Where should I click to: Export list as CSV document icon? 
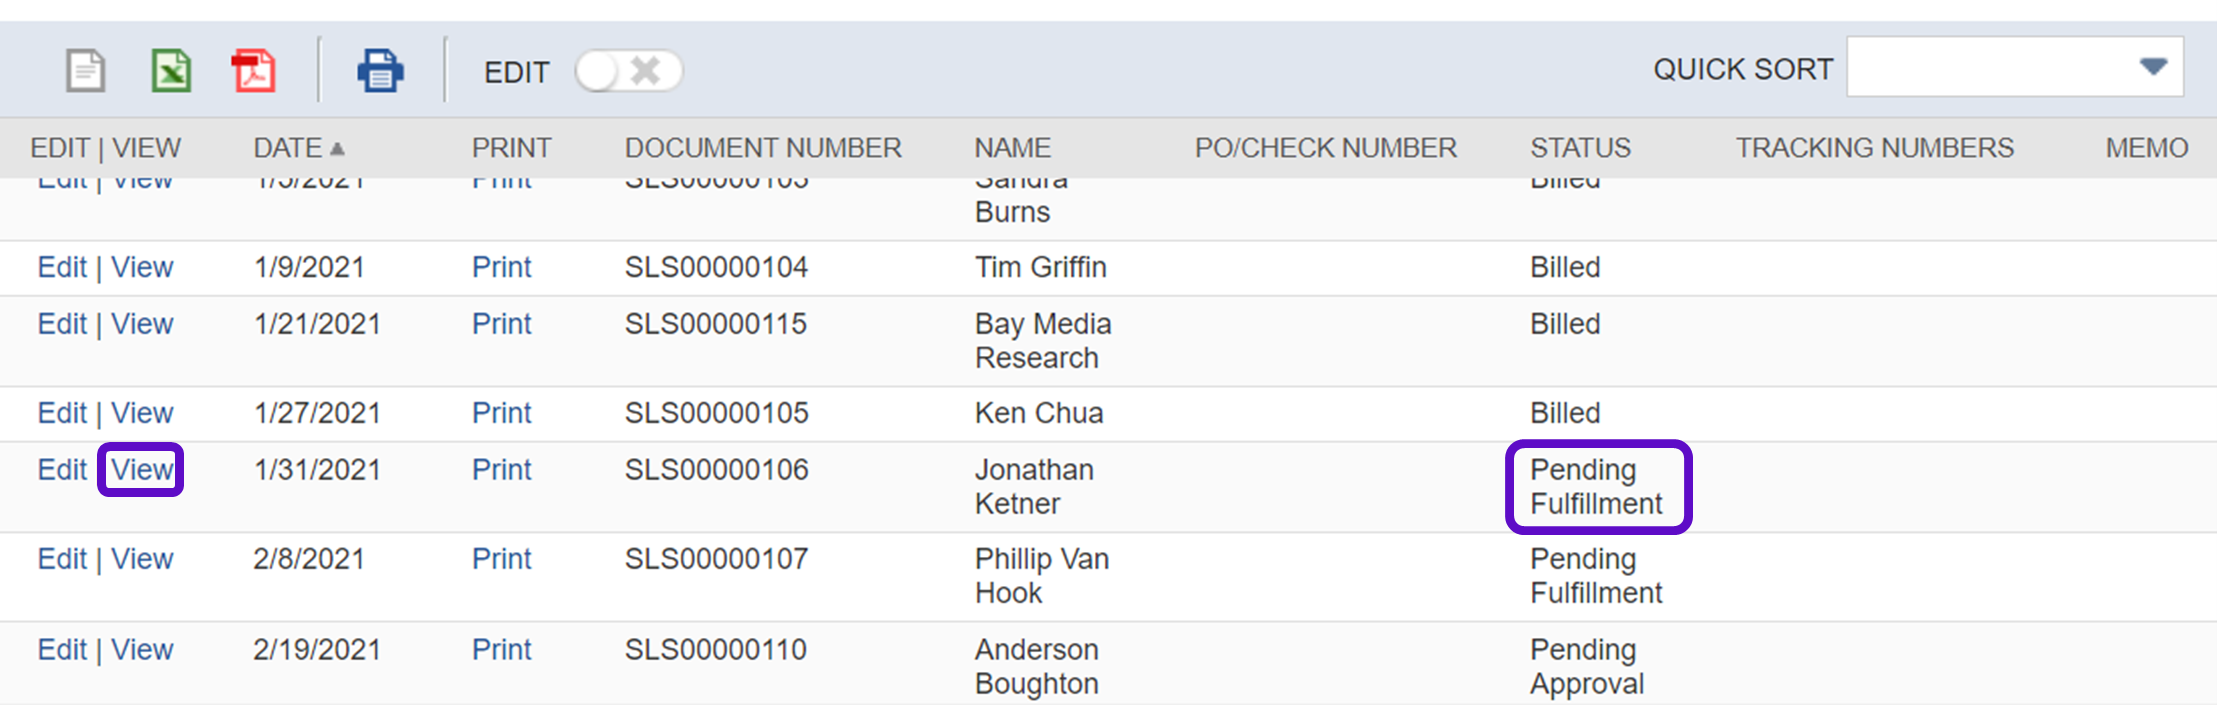[85, 71]
